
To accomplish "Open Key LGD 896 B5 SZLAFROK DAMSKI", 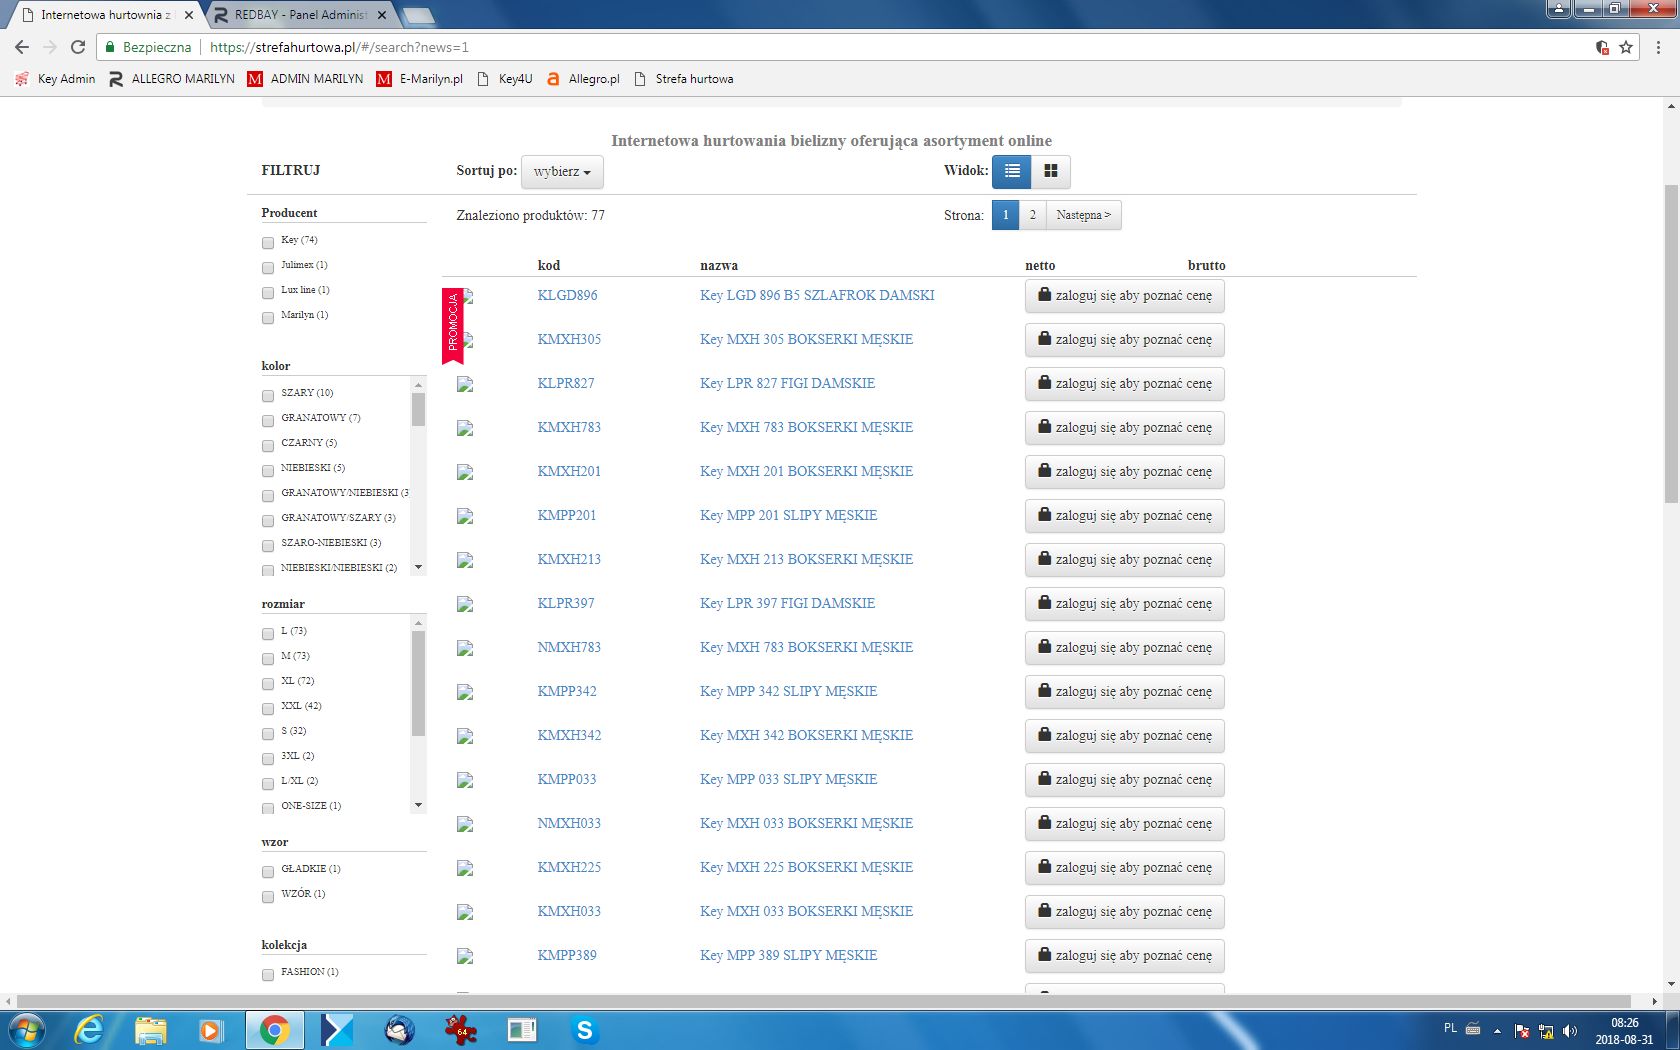I will click(816, 295).
